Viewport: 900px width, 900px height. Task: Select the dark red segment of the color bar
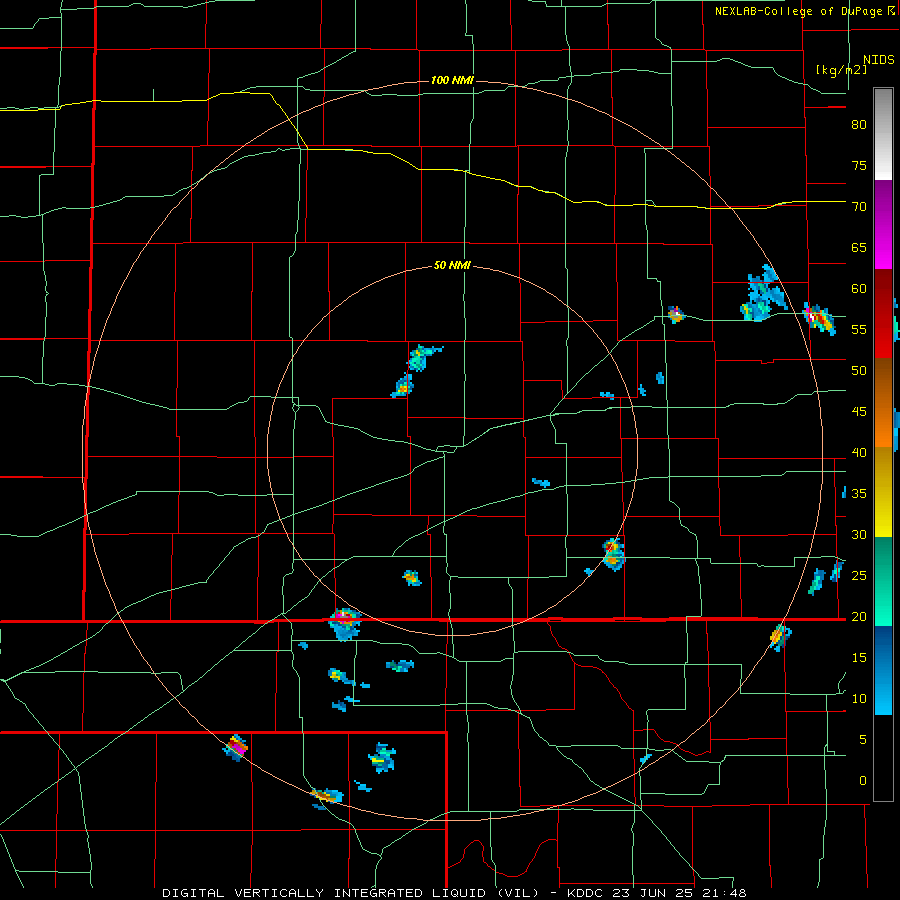(883, 313)
